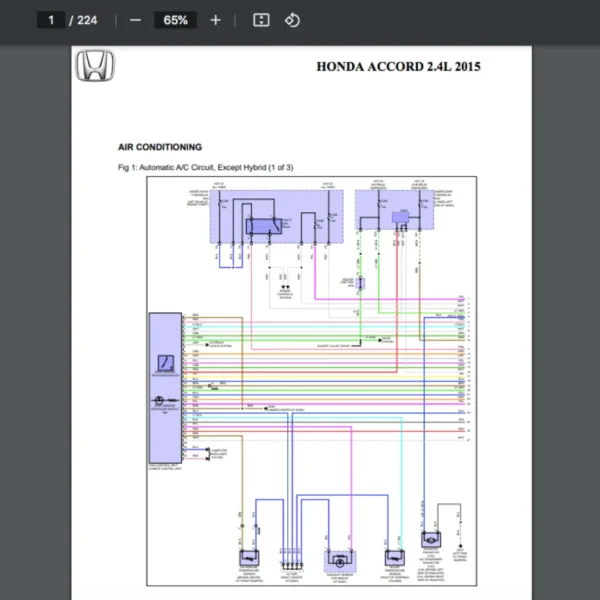Click the sunlight sensor dashed symbol at bottom

[341, 559]
